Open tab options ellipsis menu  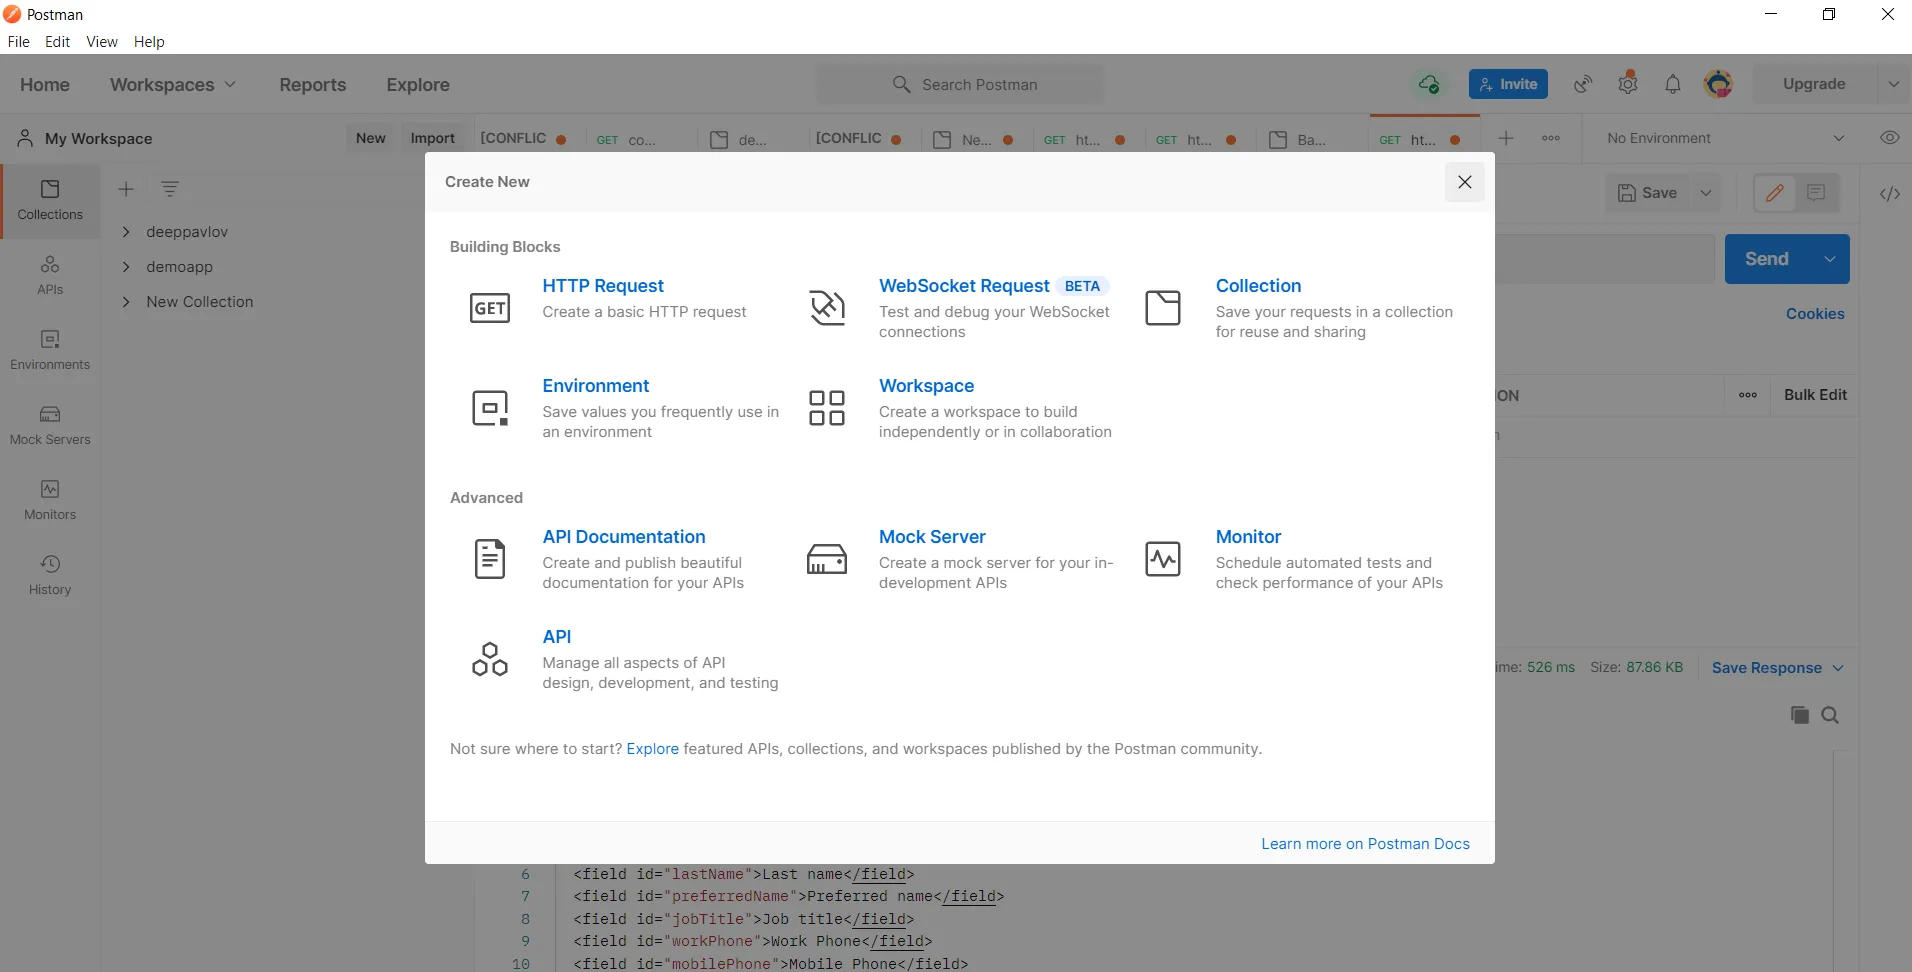tap(1551, 138)
